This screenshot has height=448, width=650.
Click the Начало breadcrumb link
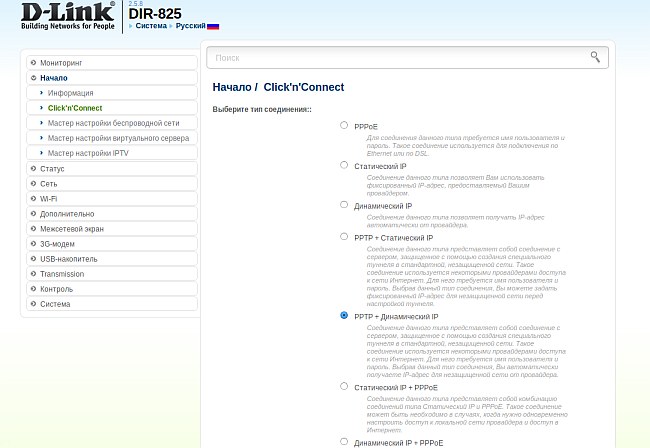(232, 87)
